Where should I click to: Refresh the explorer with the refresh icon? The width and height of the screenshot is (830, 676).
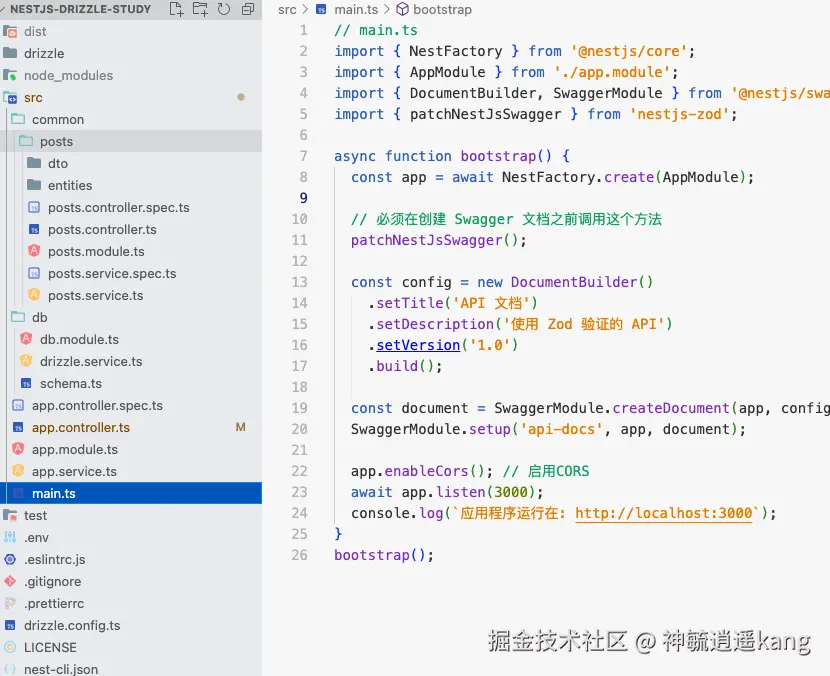pyautogui.click(x=224, y=9)
